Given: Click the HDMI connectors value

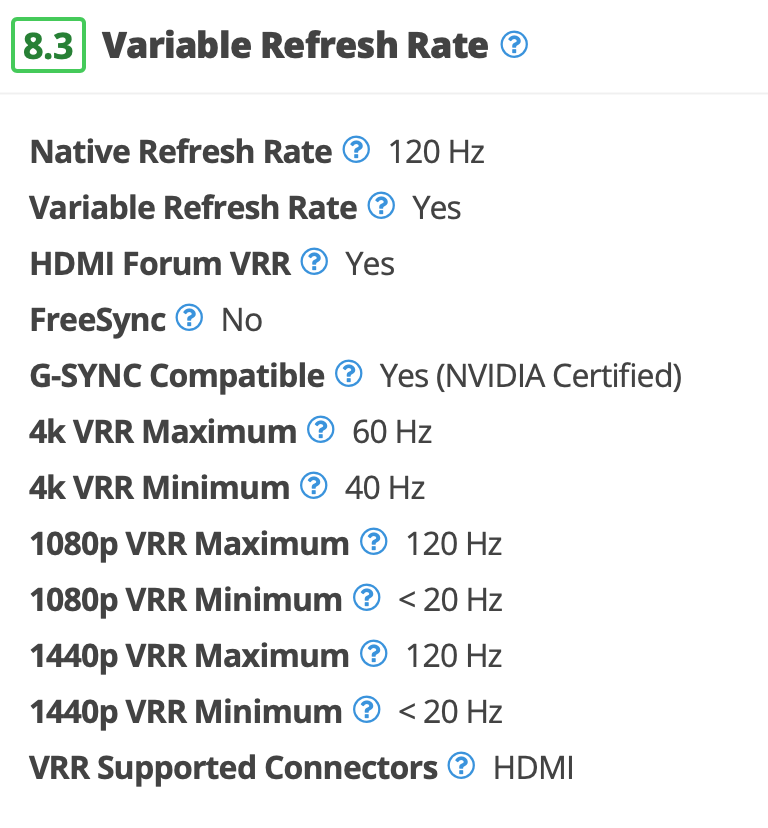Looking at the screenshot, I should coord(533,768).
